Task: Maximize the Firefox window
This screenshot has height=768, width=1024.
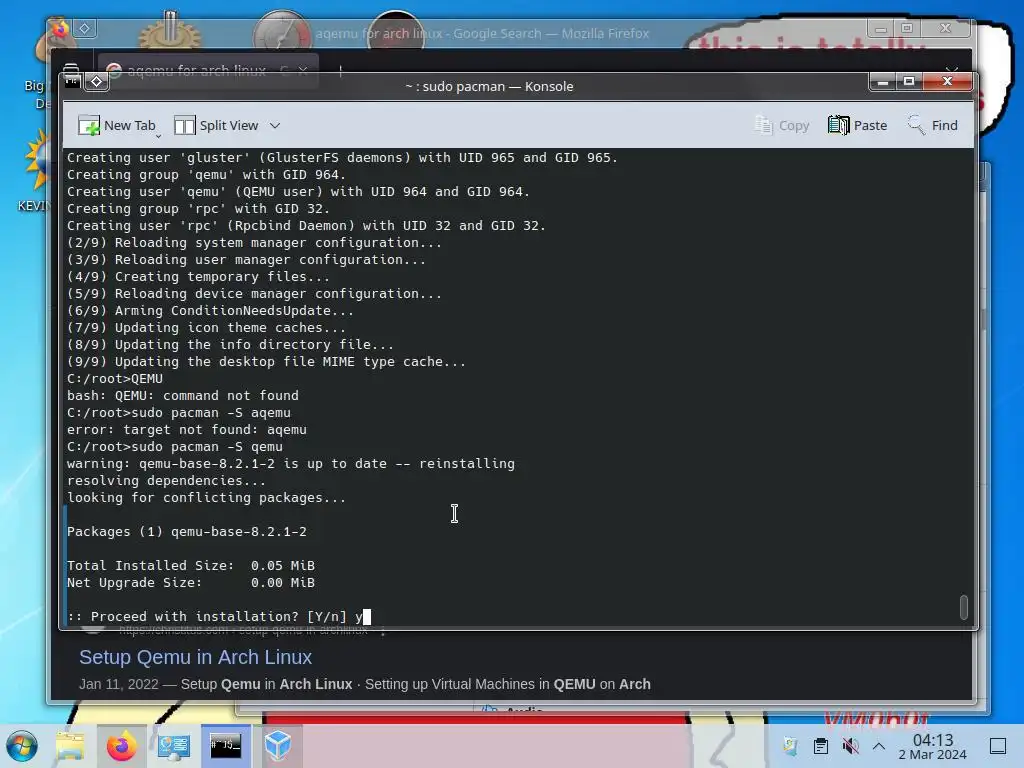Action: pyautogui.click(x=906, y=28)
